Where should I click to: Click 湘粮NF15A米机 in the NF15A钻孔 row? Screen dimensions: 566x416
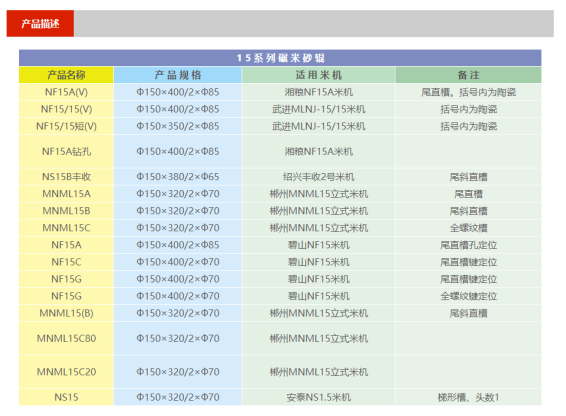318,151
